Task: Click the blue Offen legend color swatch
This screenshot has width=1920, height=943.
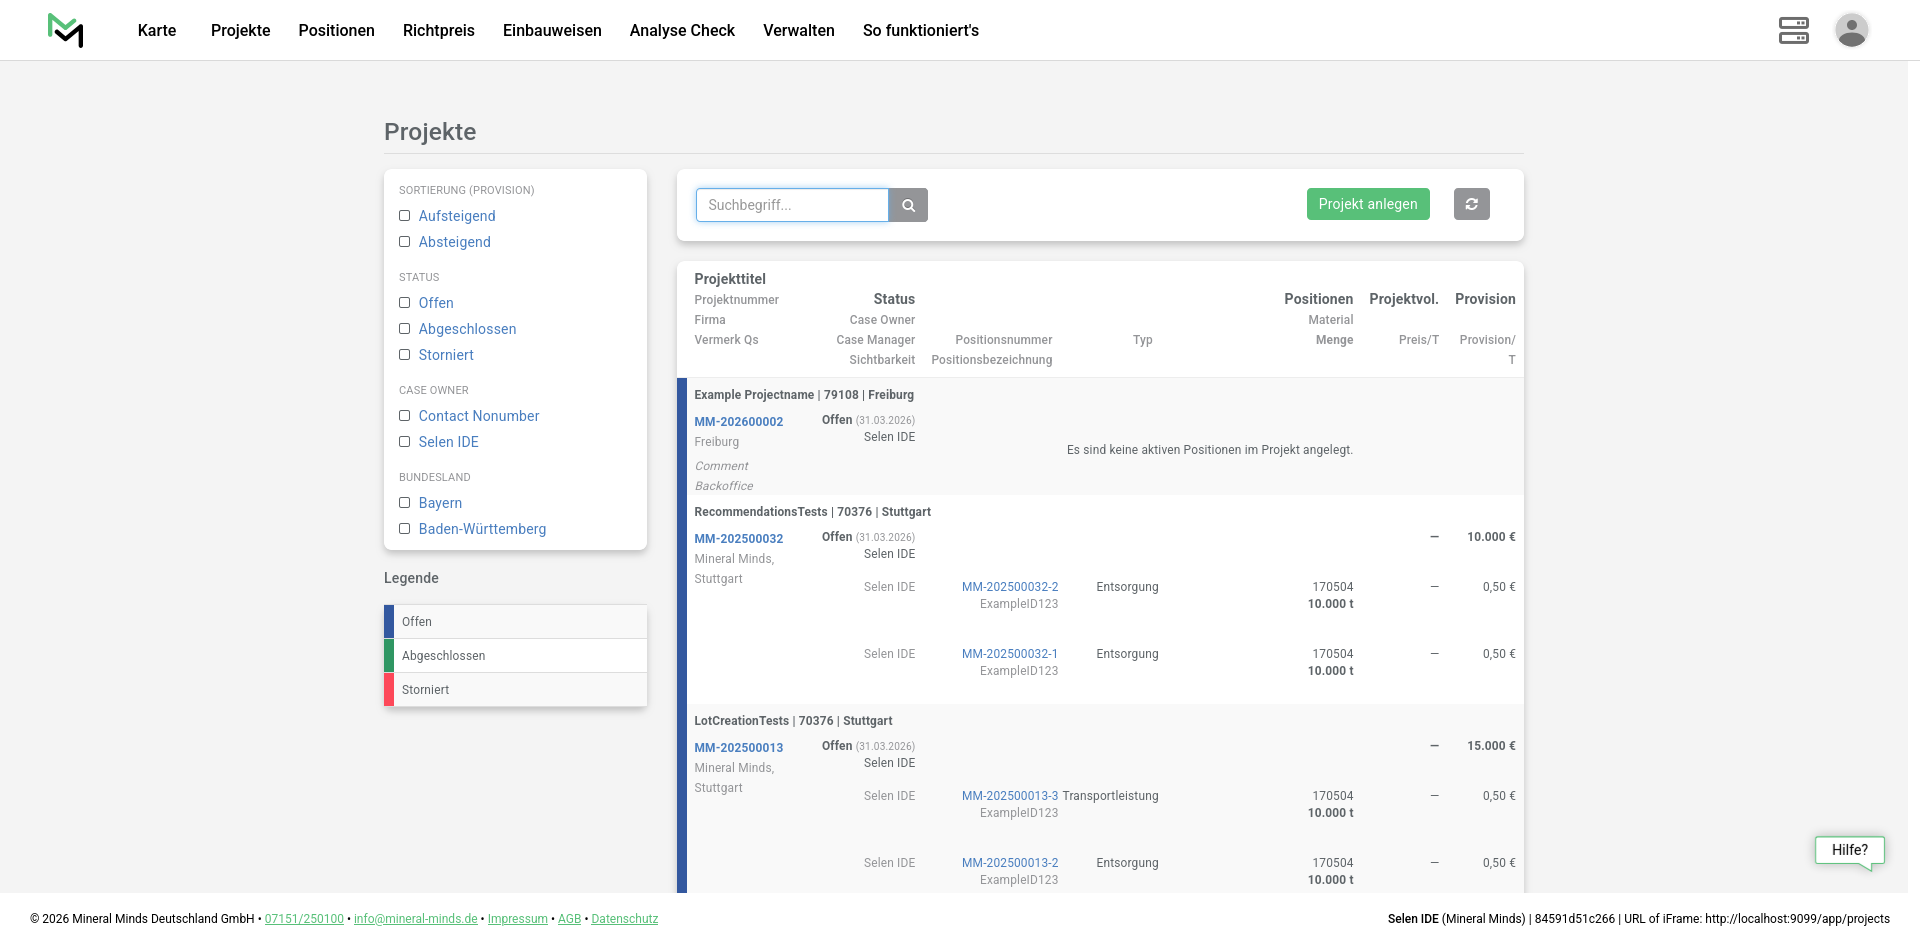Action: tap(389, 622)
